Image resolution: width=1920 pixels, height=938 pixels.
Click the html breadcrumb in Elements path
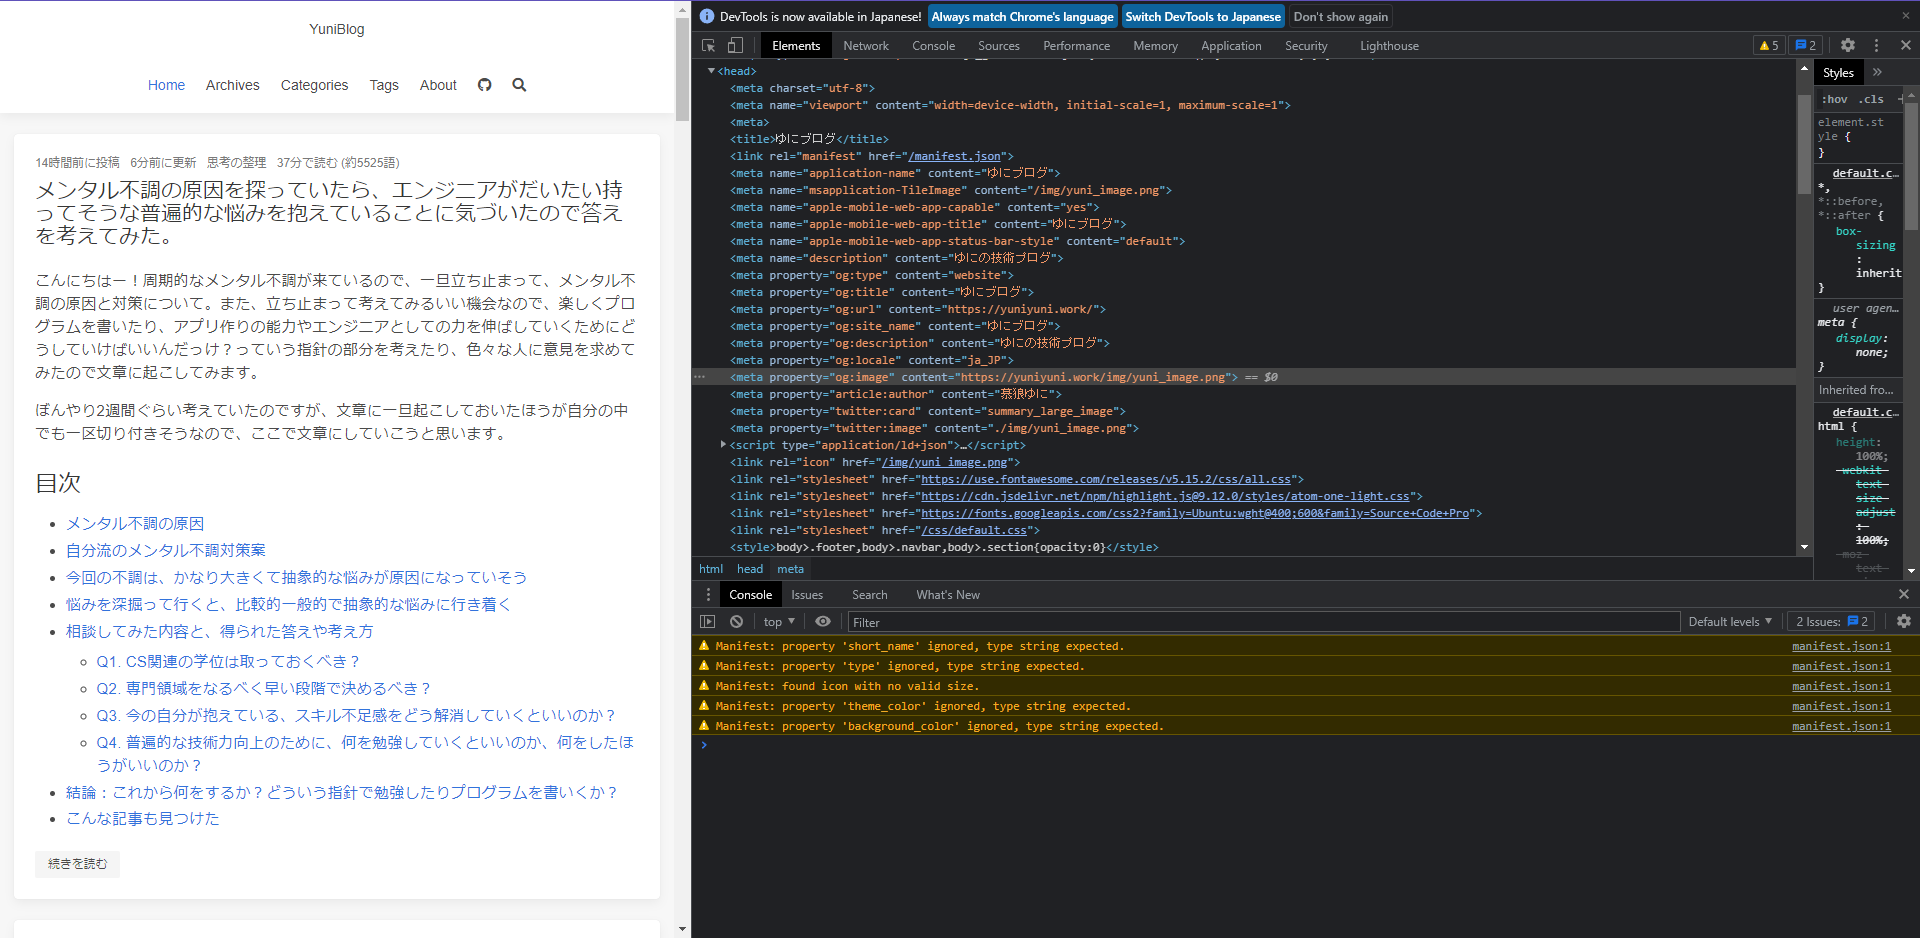click(710, 569)
